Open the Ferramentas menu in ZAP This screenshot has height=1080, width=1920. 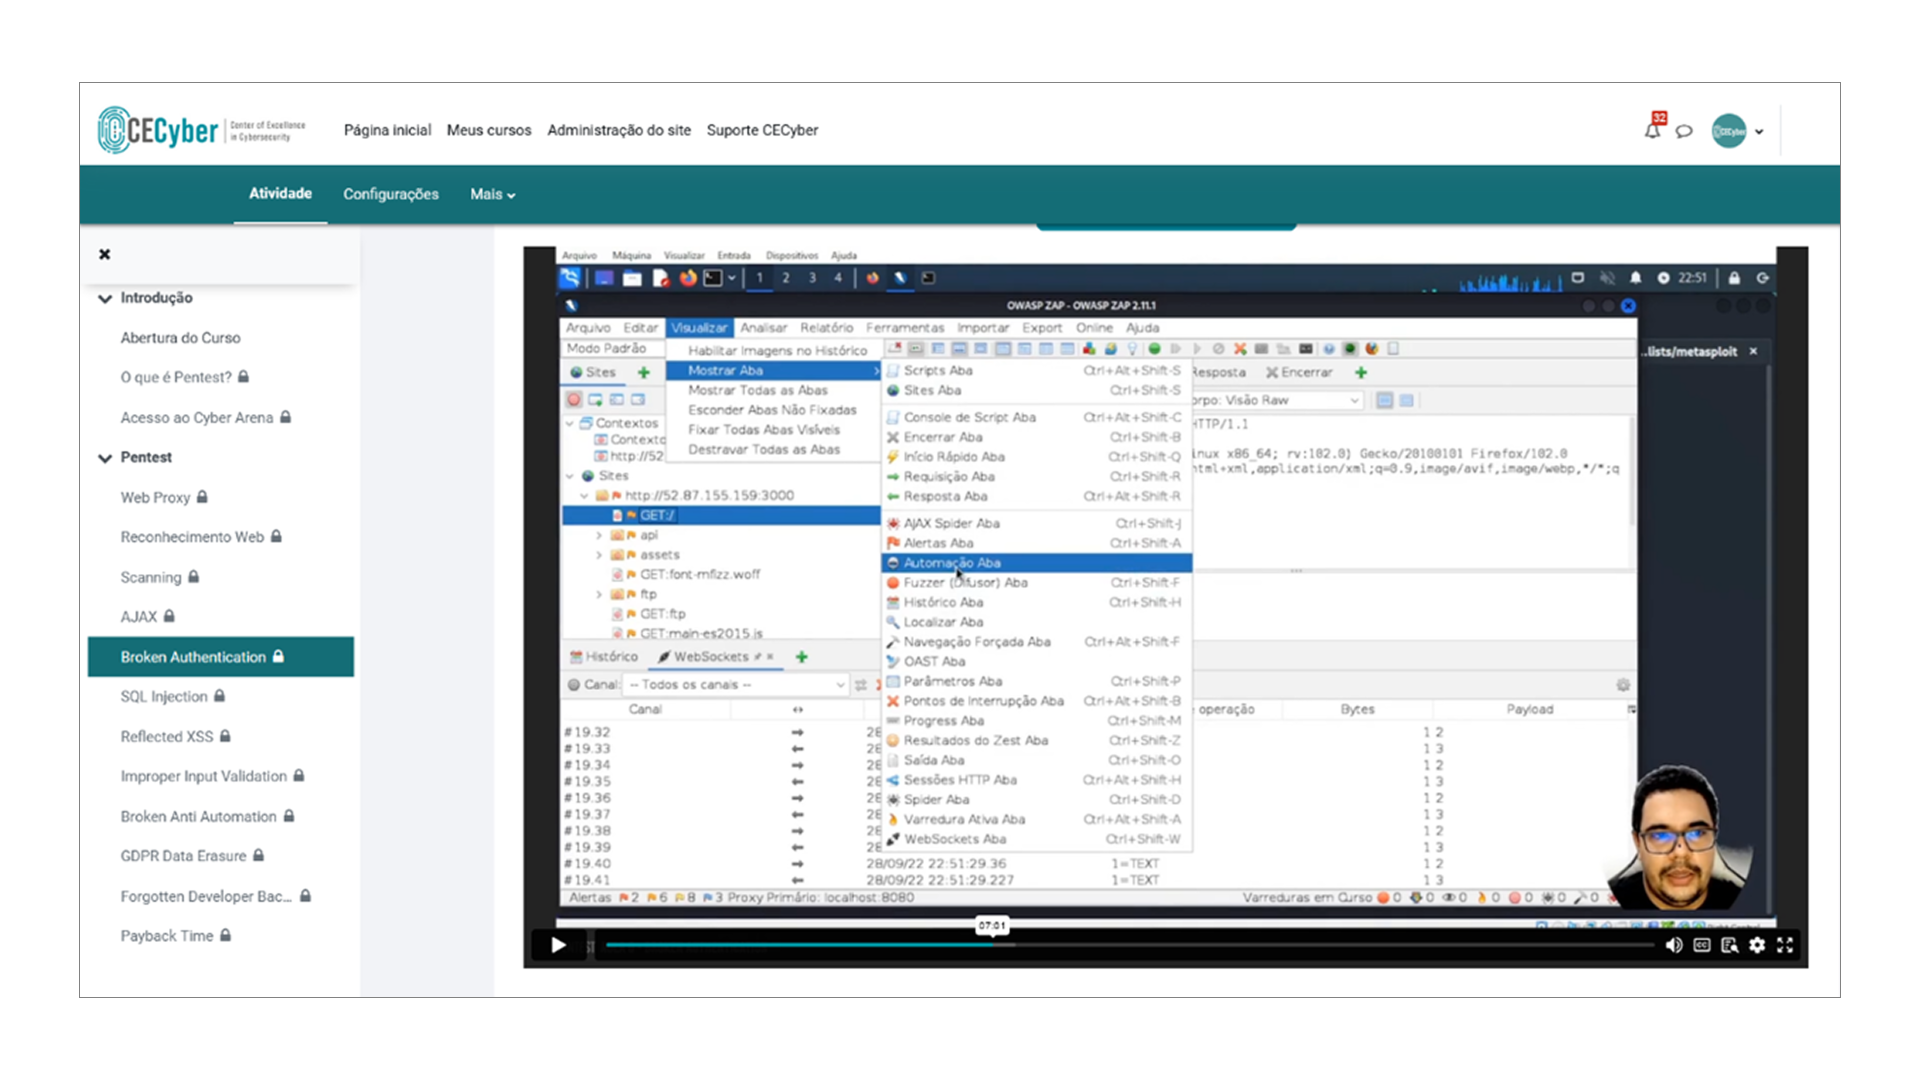(x=905, y=327)
